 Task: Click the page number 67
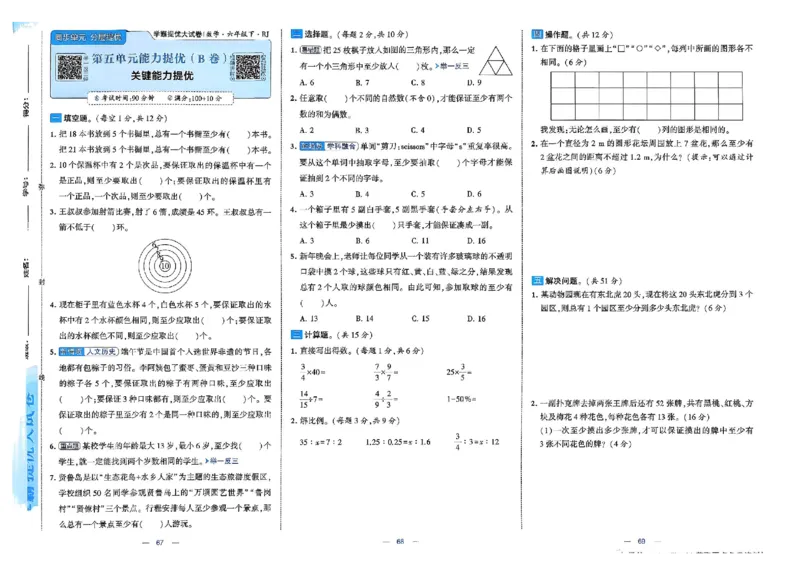click(160, 543)
